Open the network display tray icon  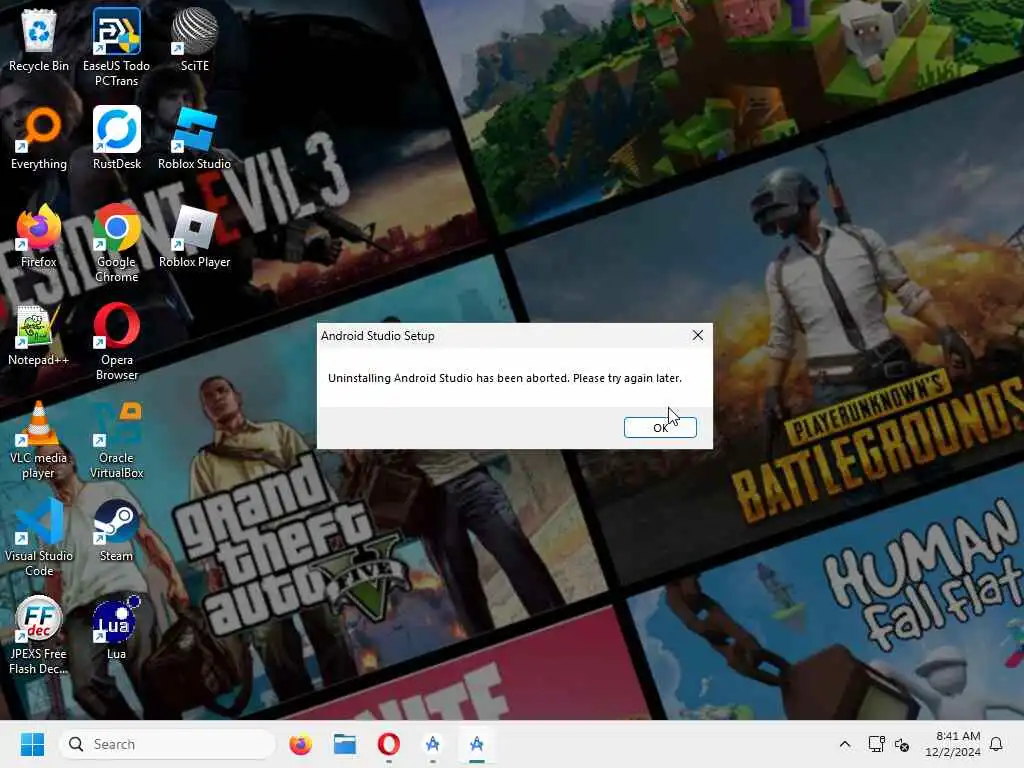point(876,744)
